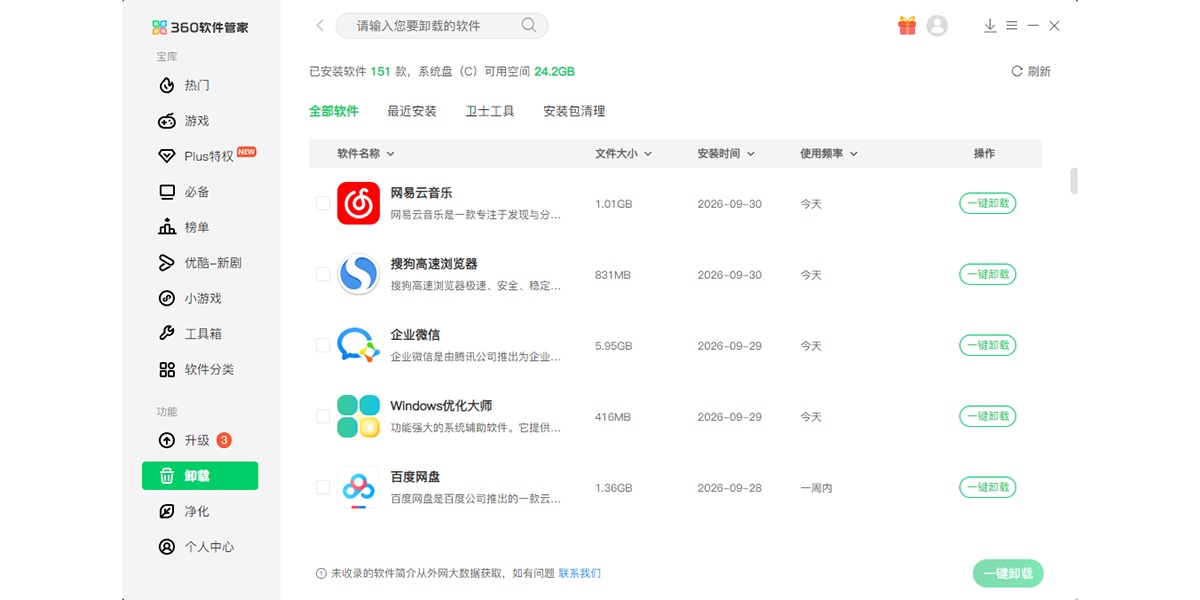Sort by 安装时间 column dropdown

point(727,154)
